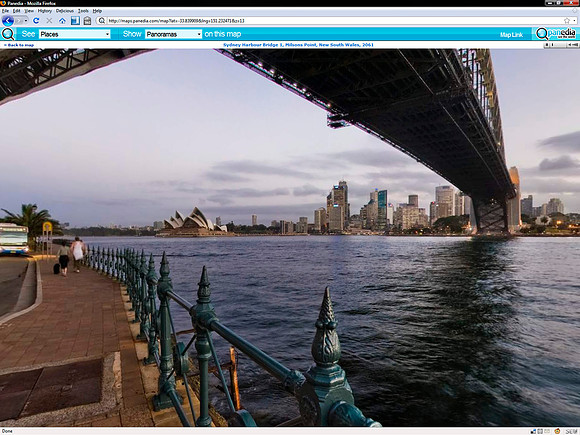
Task: Reload the page with the refresh icon
Action: (36, 21)
